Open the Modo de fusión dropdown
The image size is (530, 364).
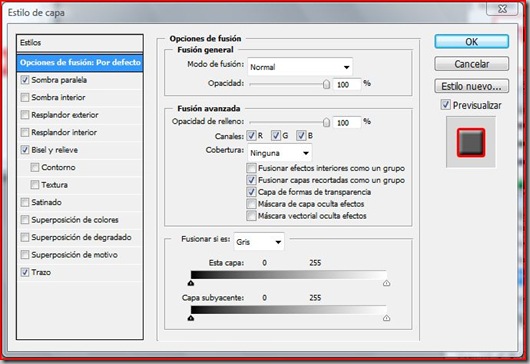pos(300,67)
